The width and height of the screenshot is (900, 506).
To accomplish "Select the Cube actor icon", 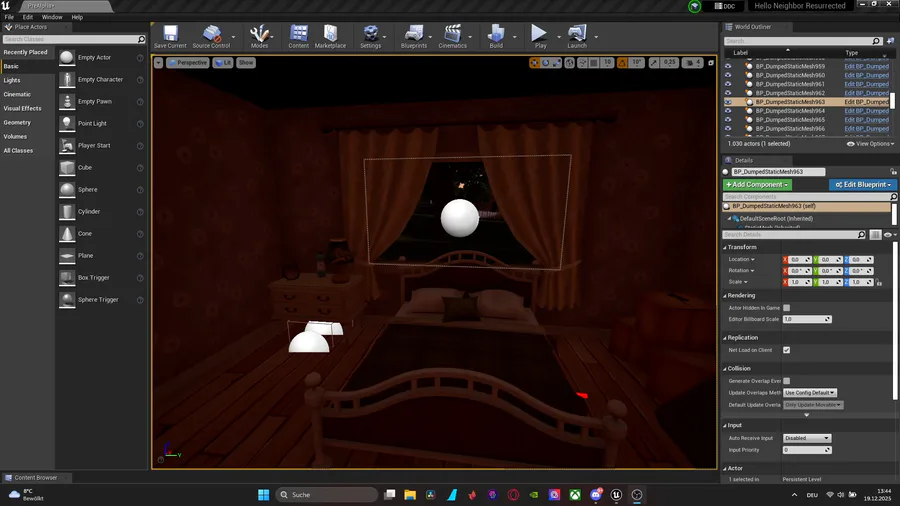I will tap(67, 168).
